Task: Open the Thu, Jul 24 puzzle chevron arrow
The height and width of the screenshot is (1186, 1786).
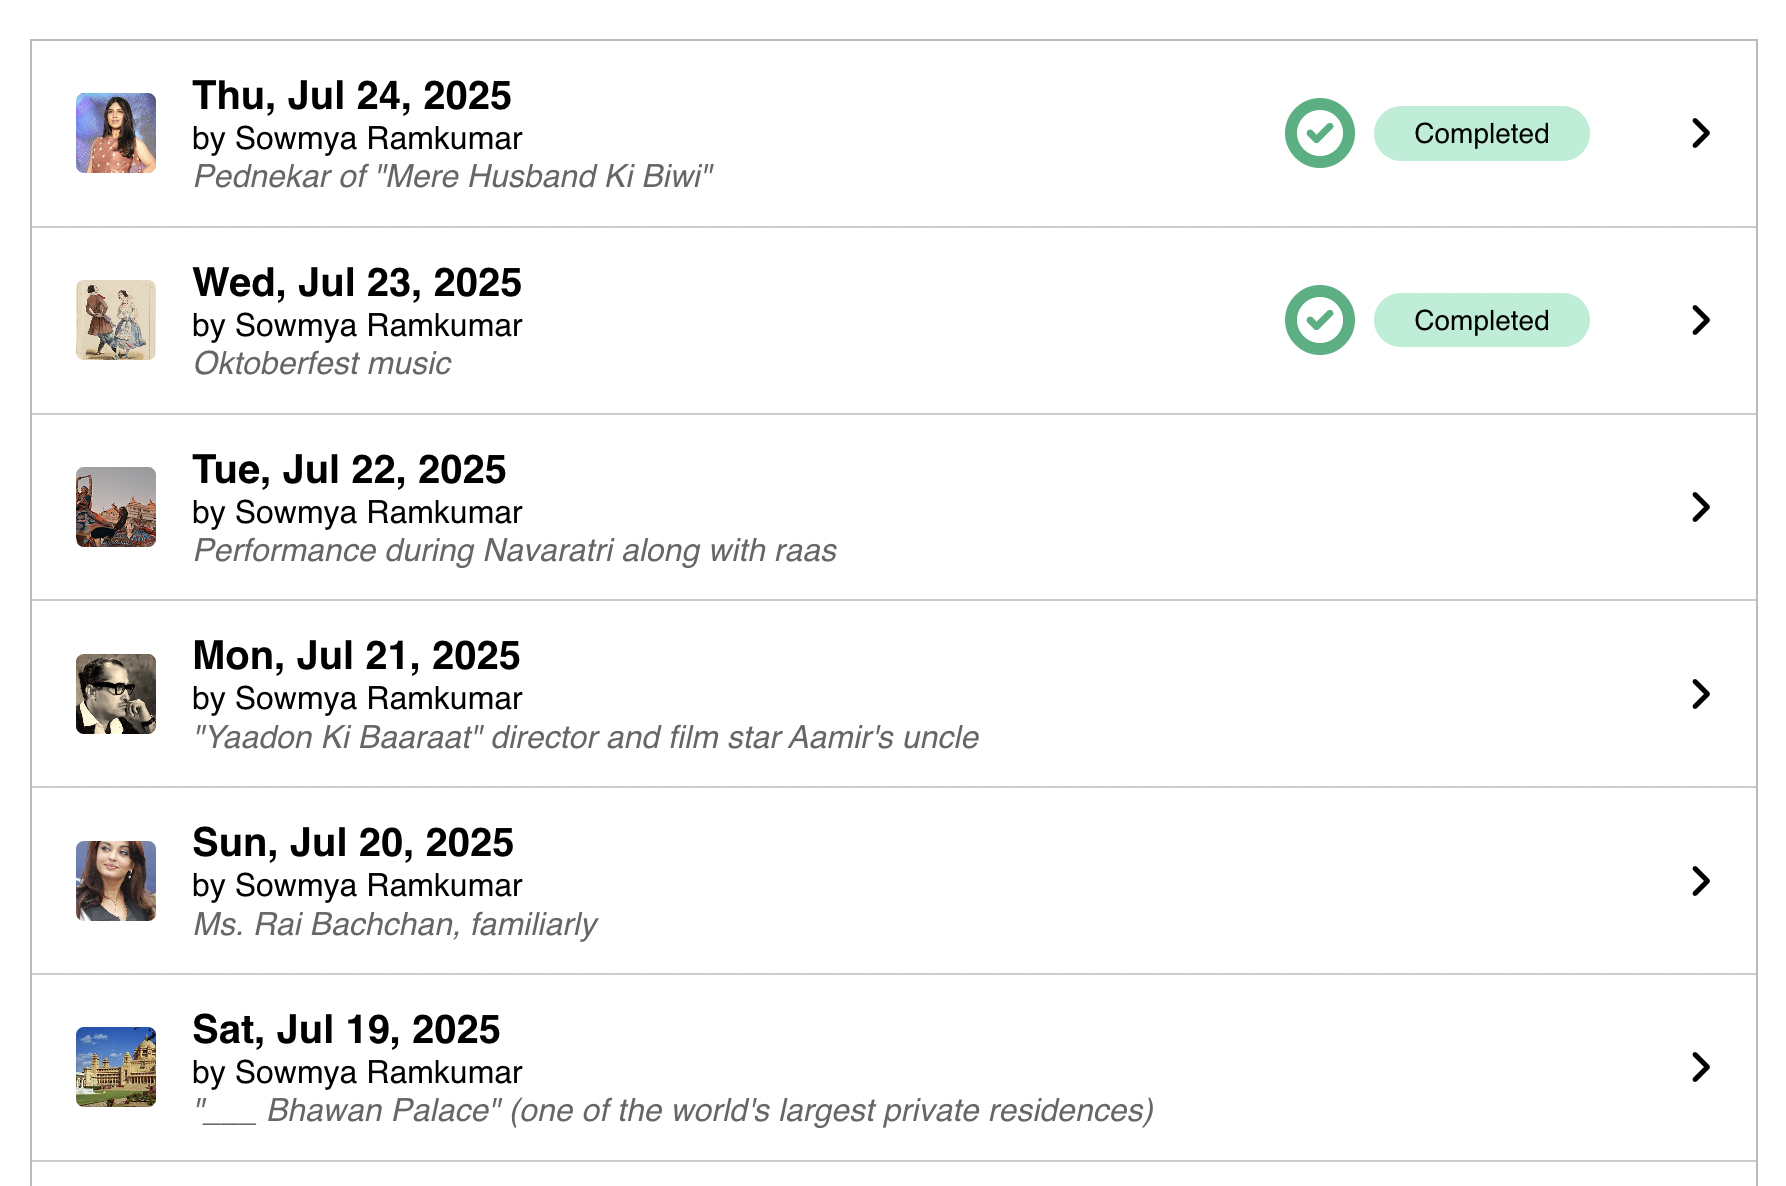Action: coord(1700,133)
